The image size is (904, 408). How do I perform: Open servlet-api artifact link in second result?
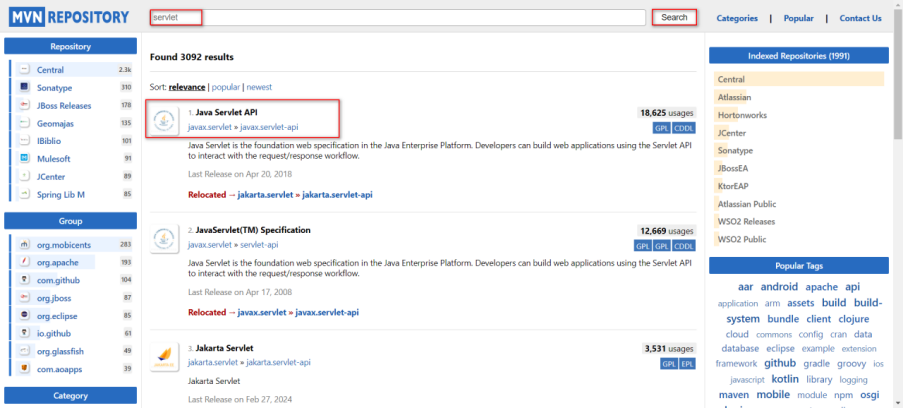pos(259,245)
